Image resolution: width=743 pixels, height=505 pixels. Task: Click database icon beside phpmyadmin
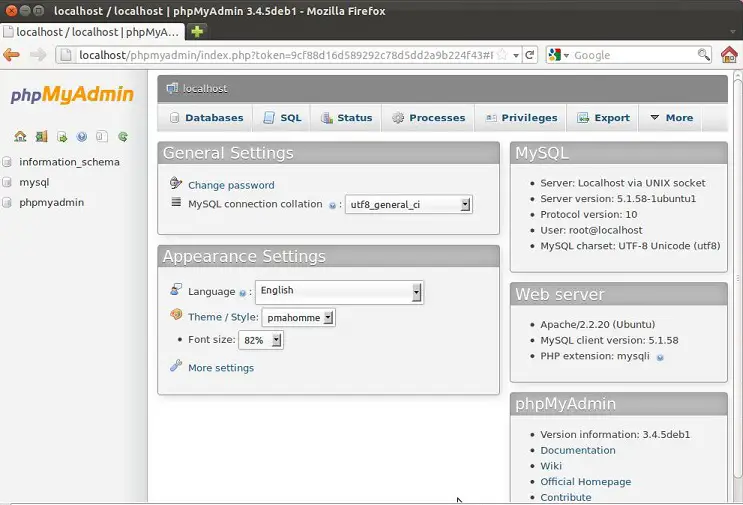click(7, 203)
